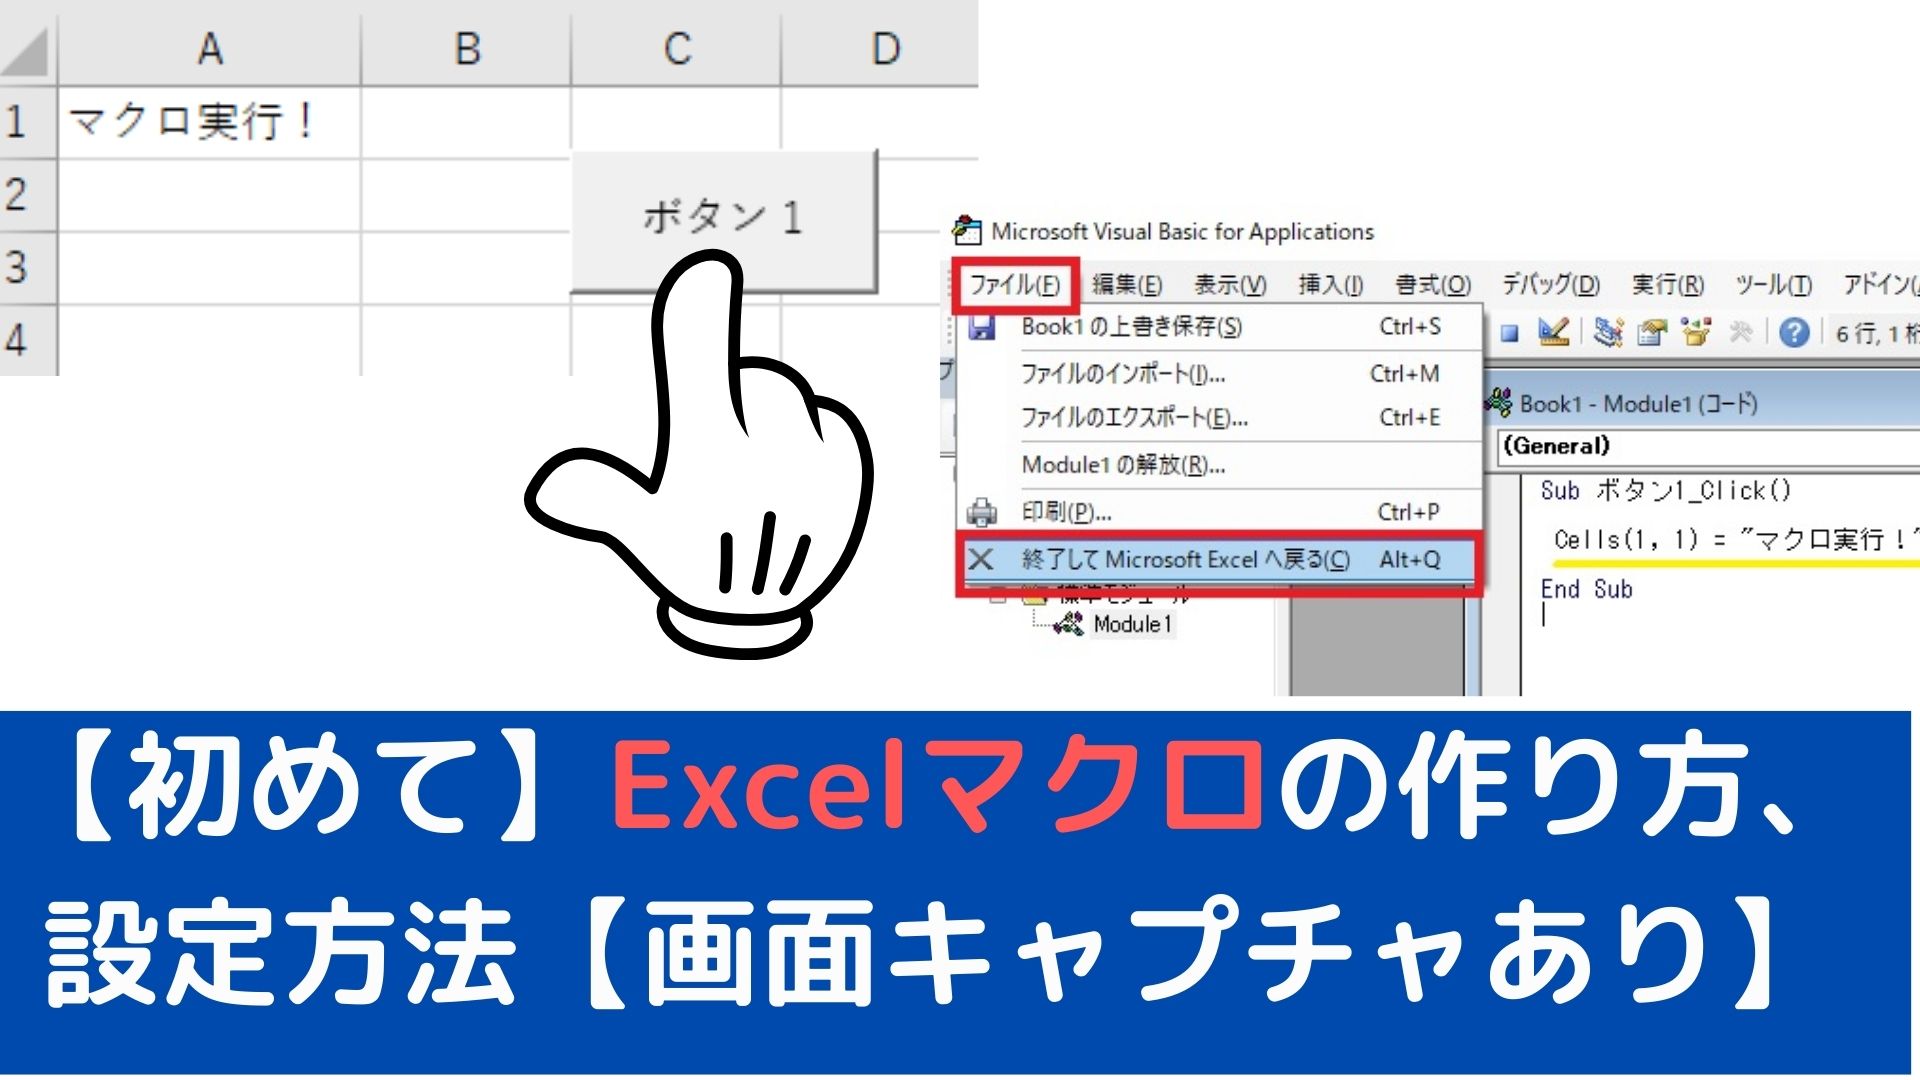Open Object Browser toolbar icon
The width and height of the screenshot is (1920, 1080).
point(1696,332)
